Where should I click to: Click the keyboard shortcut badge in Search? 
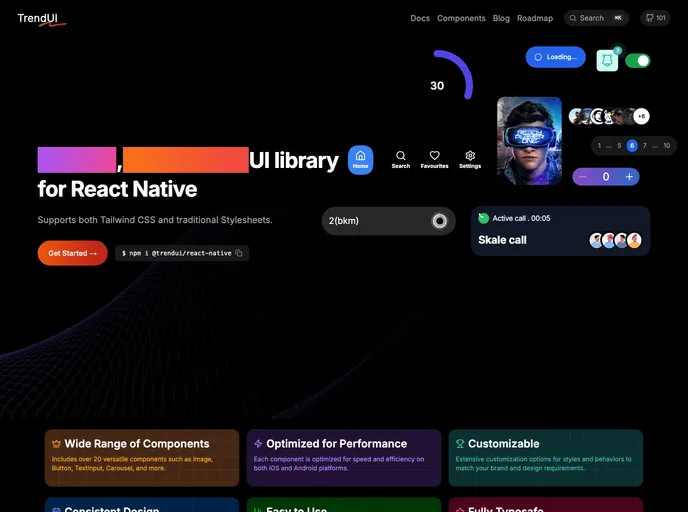click(618, 18)
